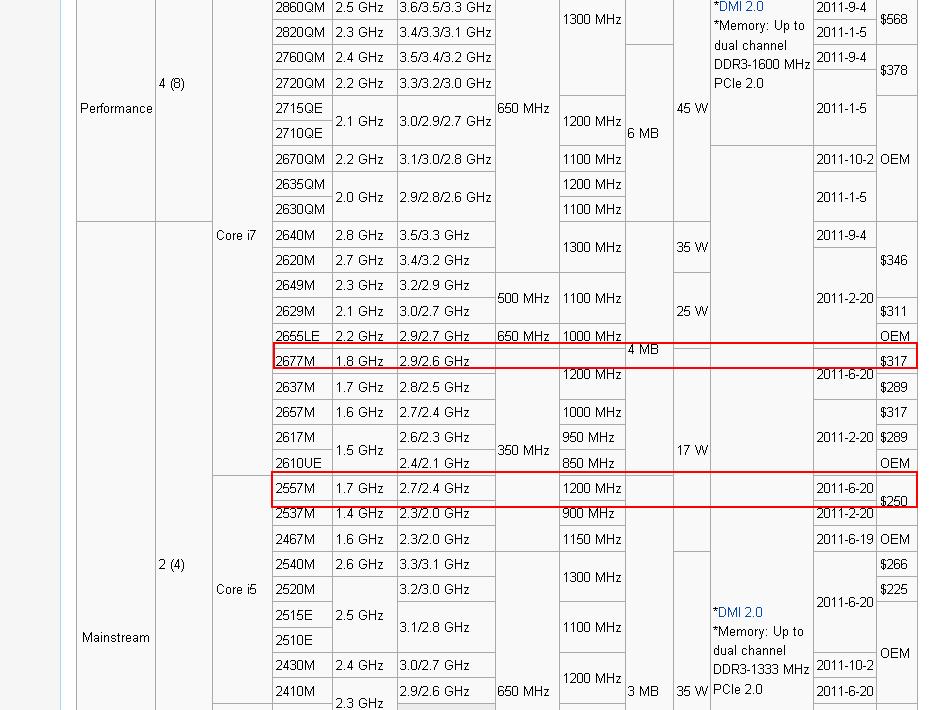Select the 2467M model cell
Screen dimensions: 935x710
[302, 539]
